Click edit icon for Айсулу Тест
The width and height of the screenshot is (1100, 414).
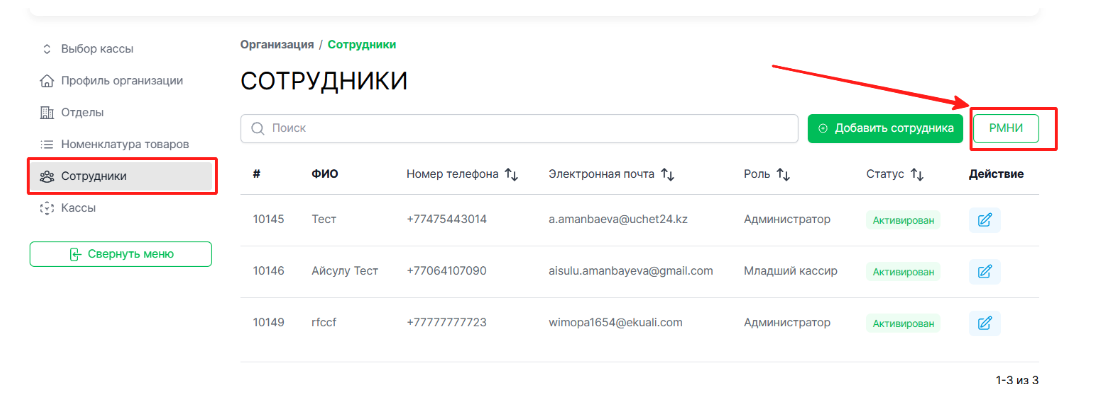[984, 271]
